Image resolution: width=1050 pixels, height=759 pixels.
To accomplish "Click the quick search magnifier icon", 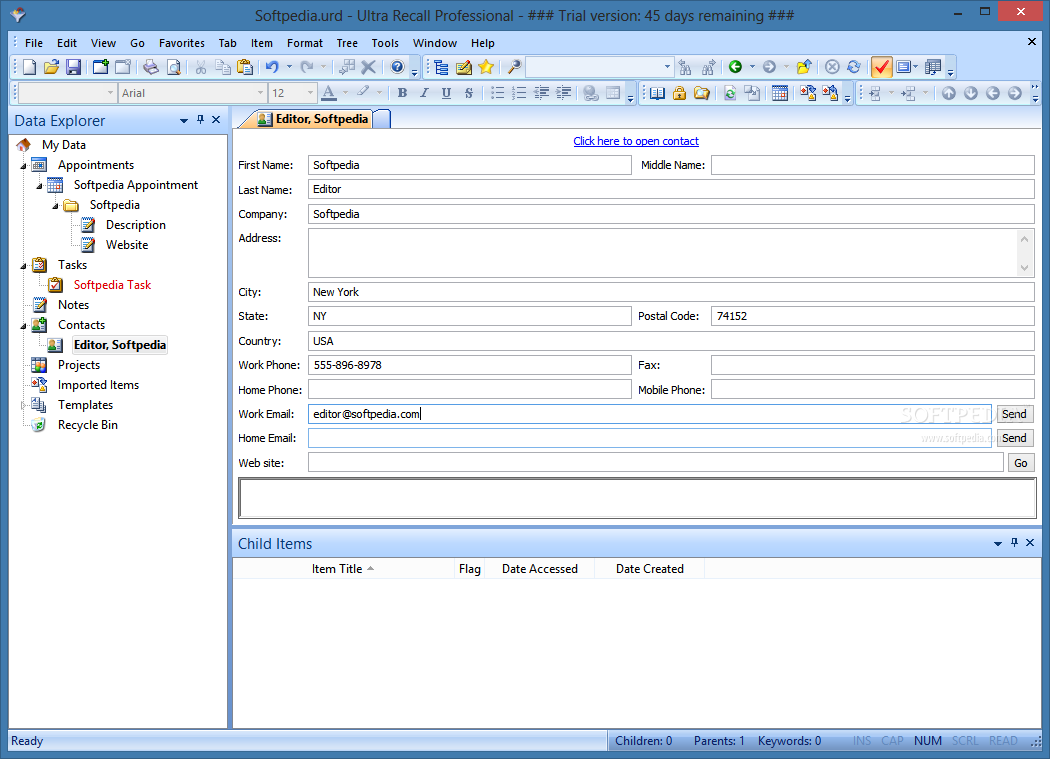I will tap(514, 67).
